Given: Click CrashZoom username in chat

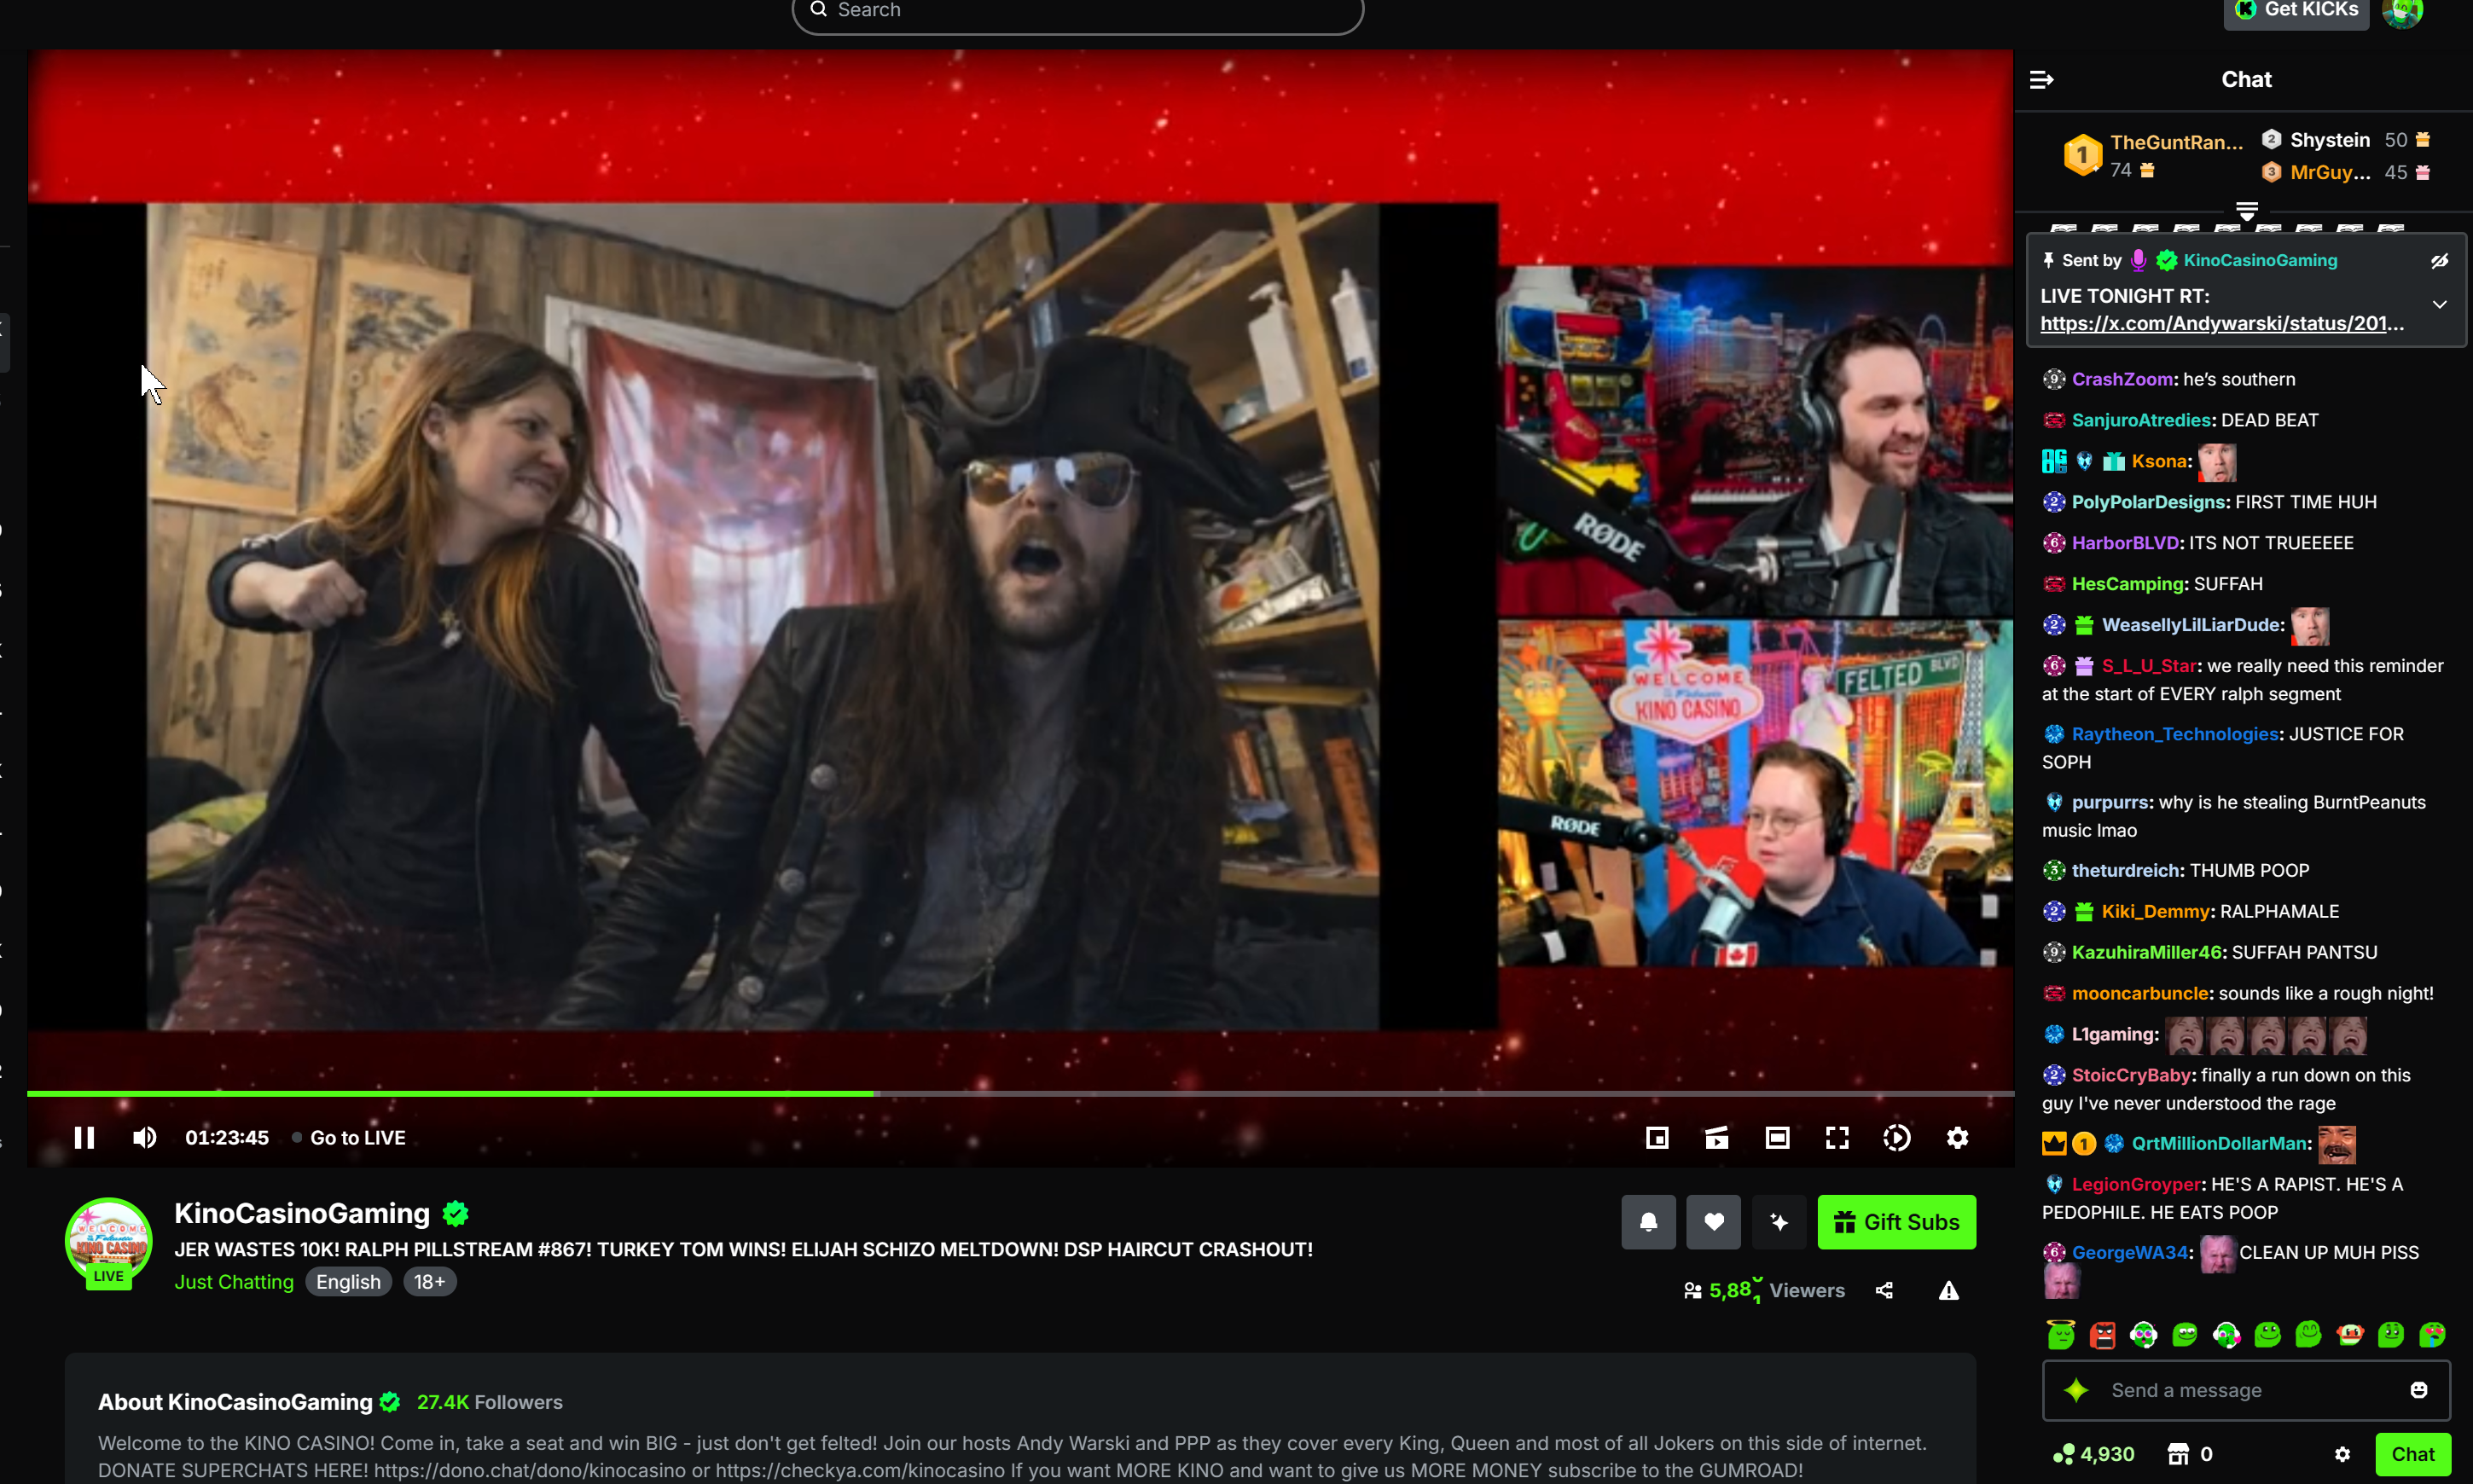Looking at the screenshot, I should click(2121, 379).
